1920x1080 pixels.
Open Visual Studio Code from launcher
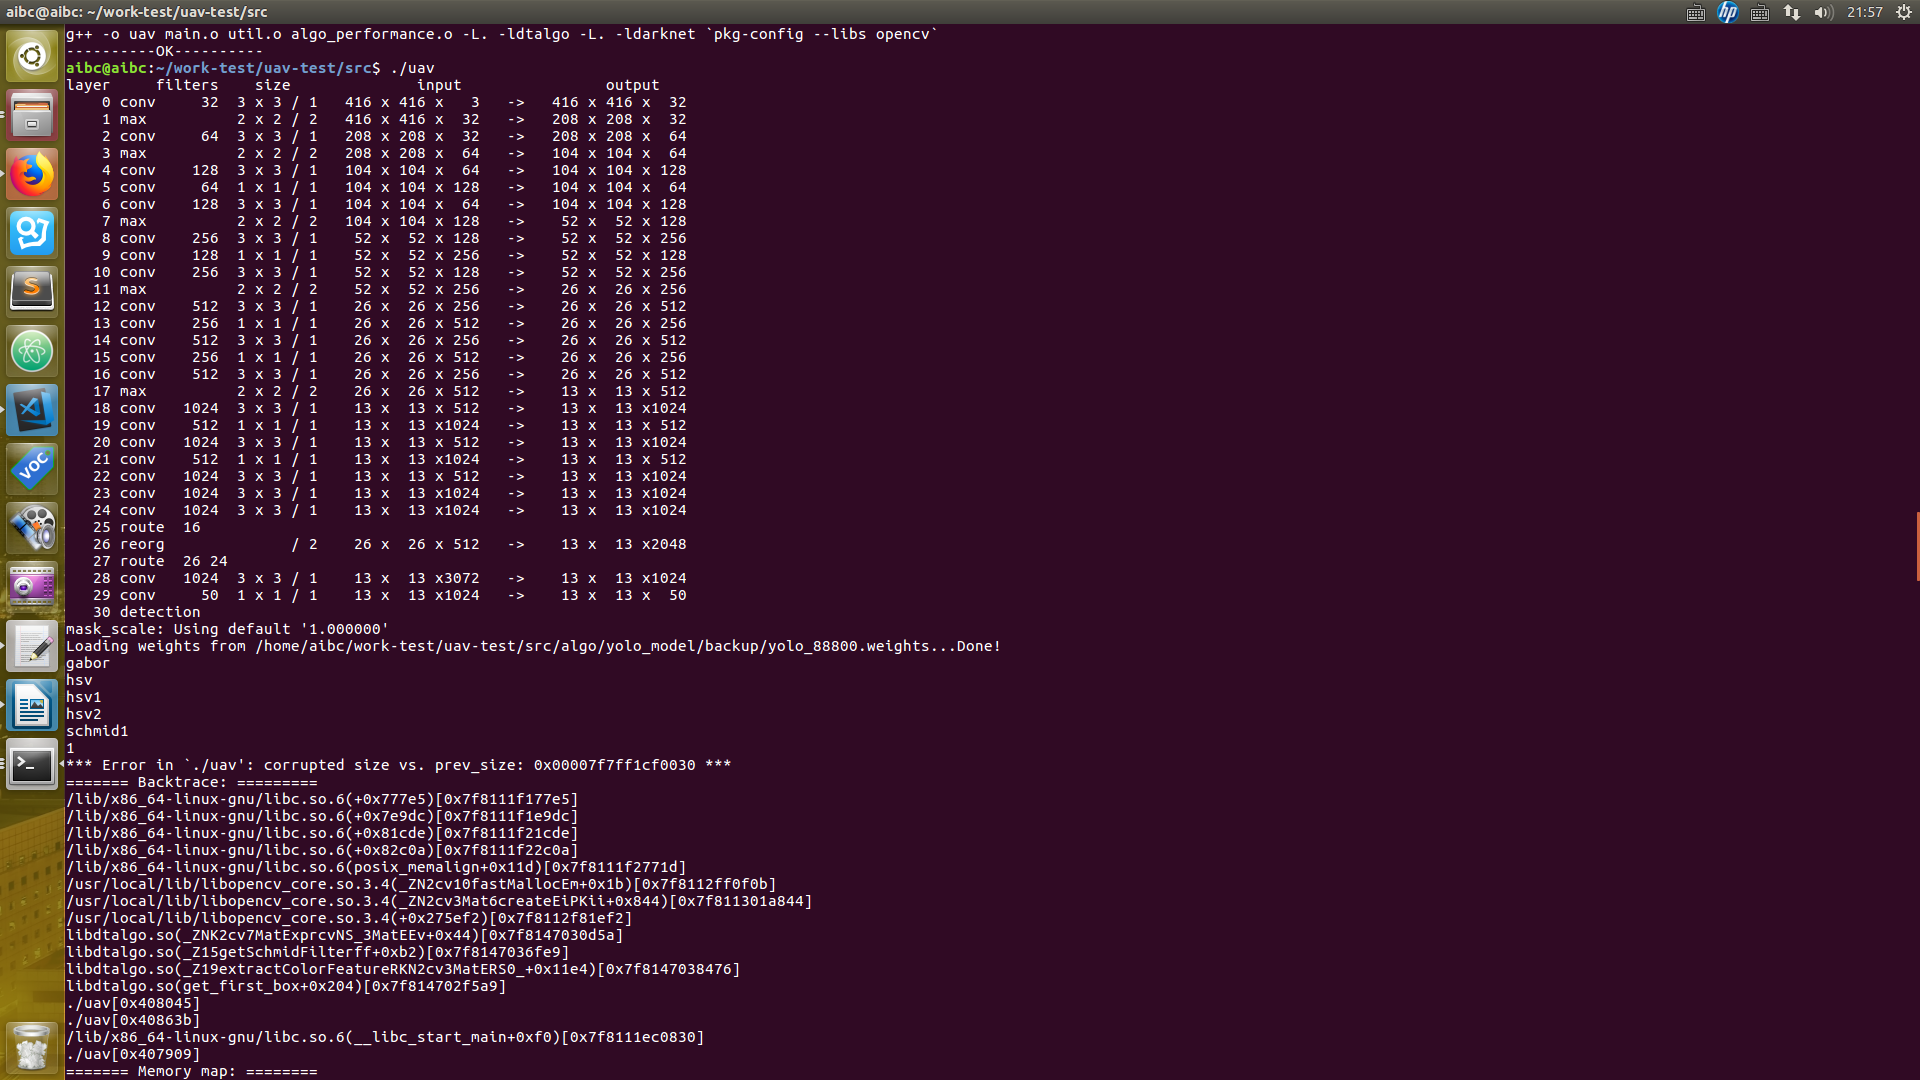tap(32, 410)
